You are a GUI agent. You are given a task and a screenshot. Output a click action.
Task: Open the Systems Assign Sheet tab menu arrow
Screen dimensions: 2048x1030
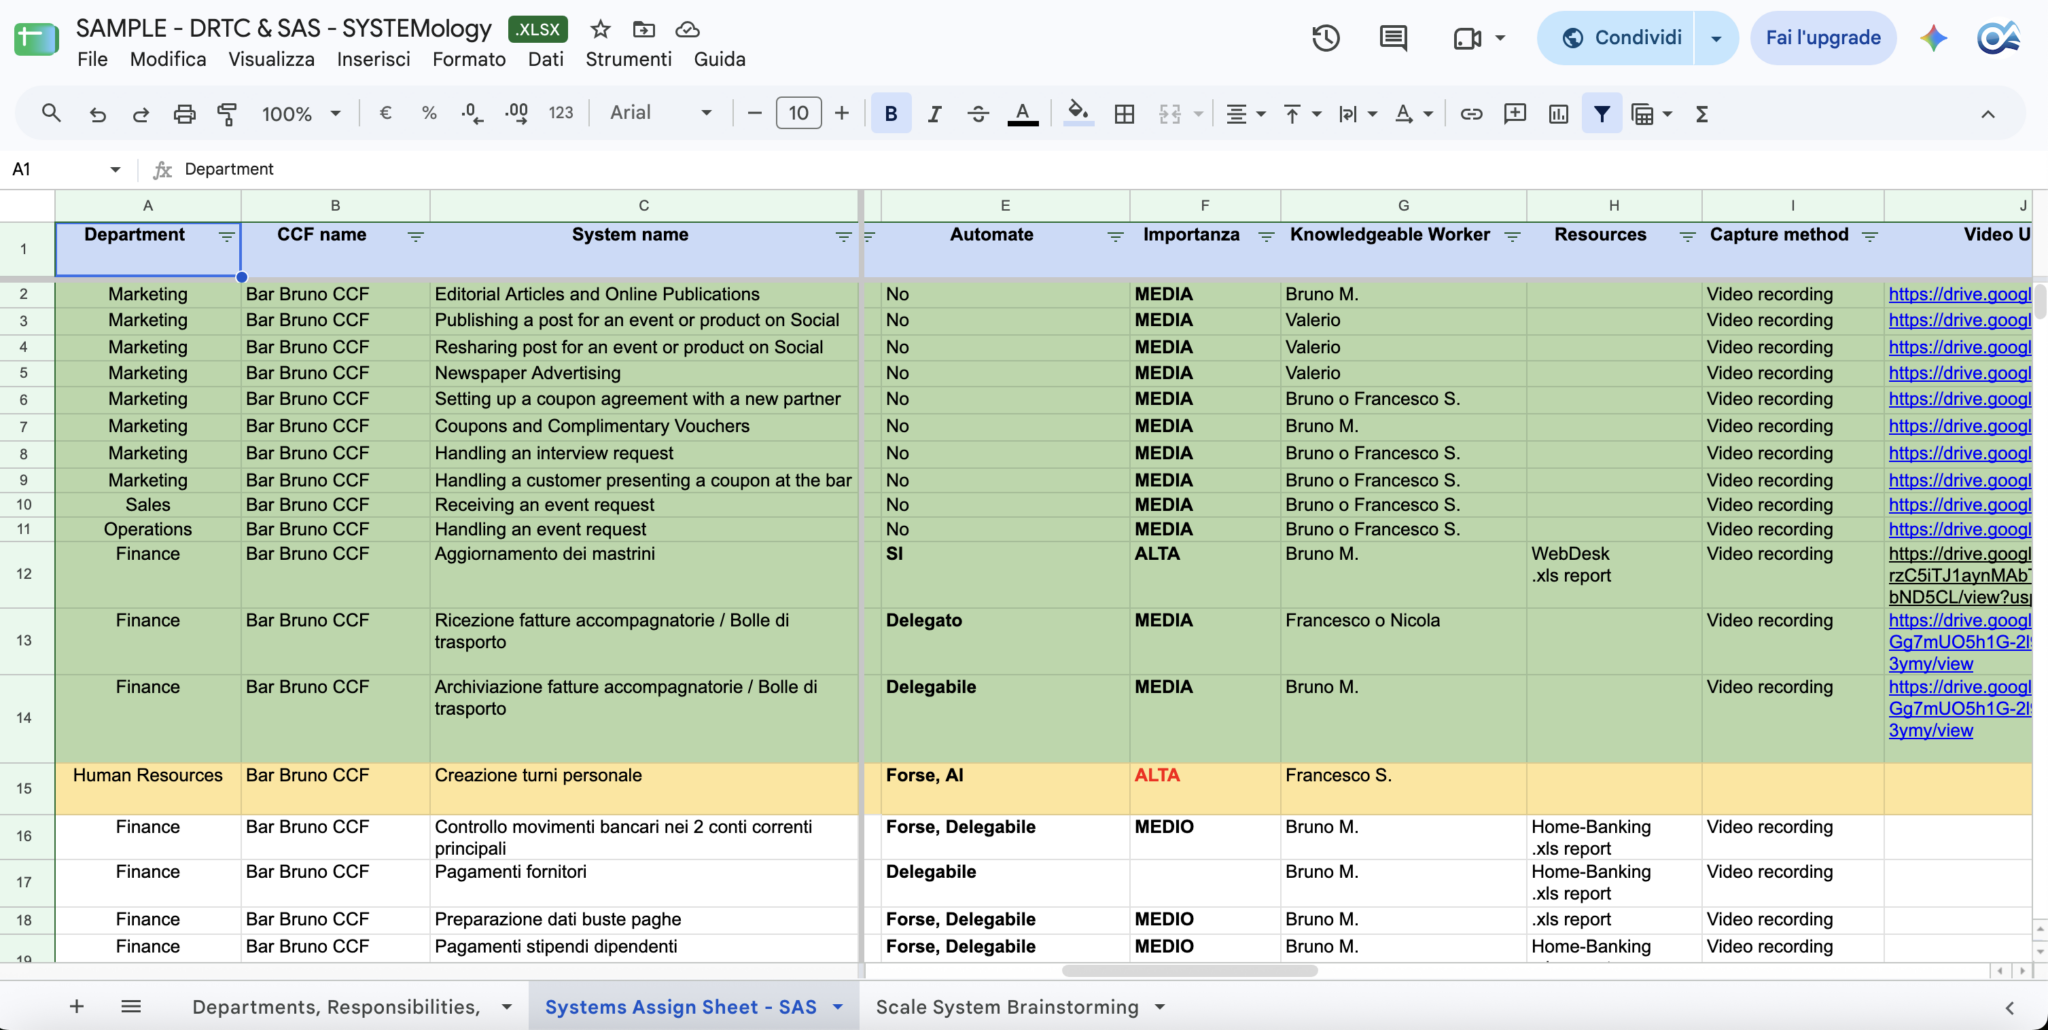coord(838,1007)
